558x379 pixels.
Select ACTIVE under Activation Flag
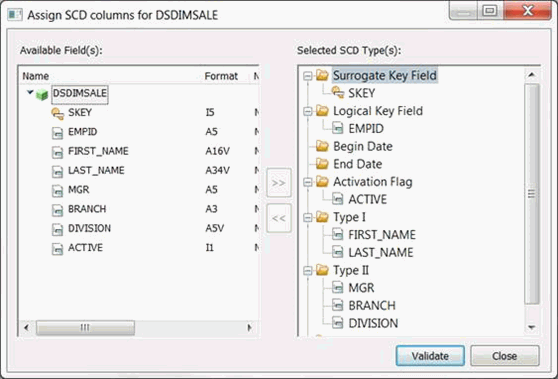point(368,199)
